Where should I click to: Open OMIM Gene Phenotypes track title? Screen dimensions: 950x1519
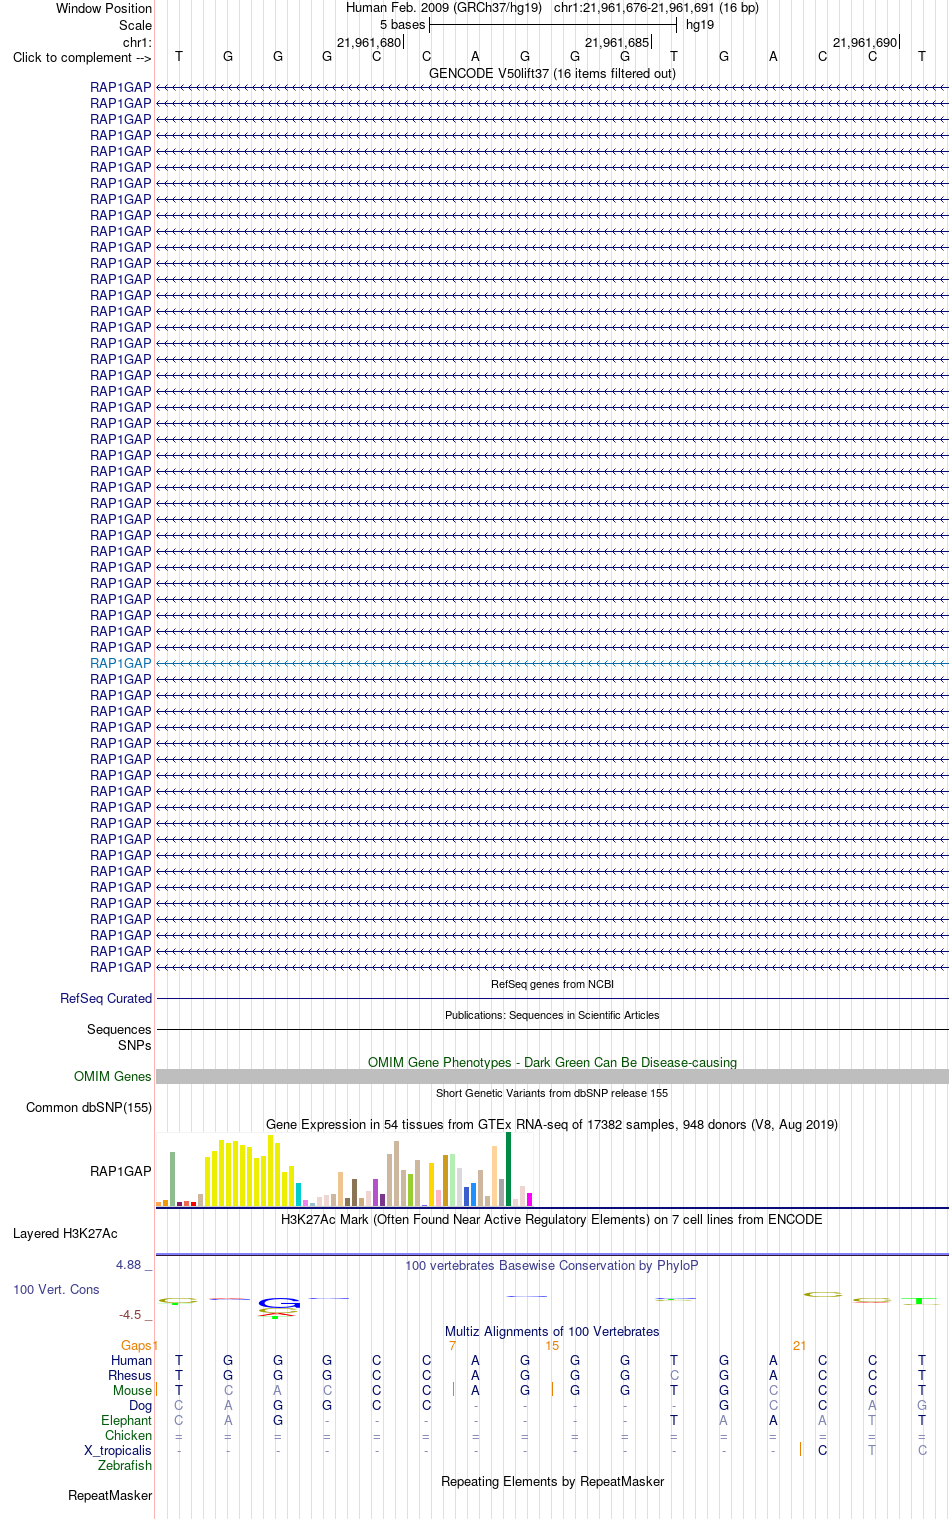(552, 1062)
